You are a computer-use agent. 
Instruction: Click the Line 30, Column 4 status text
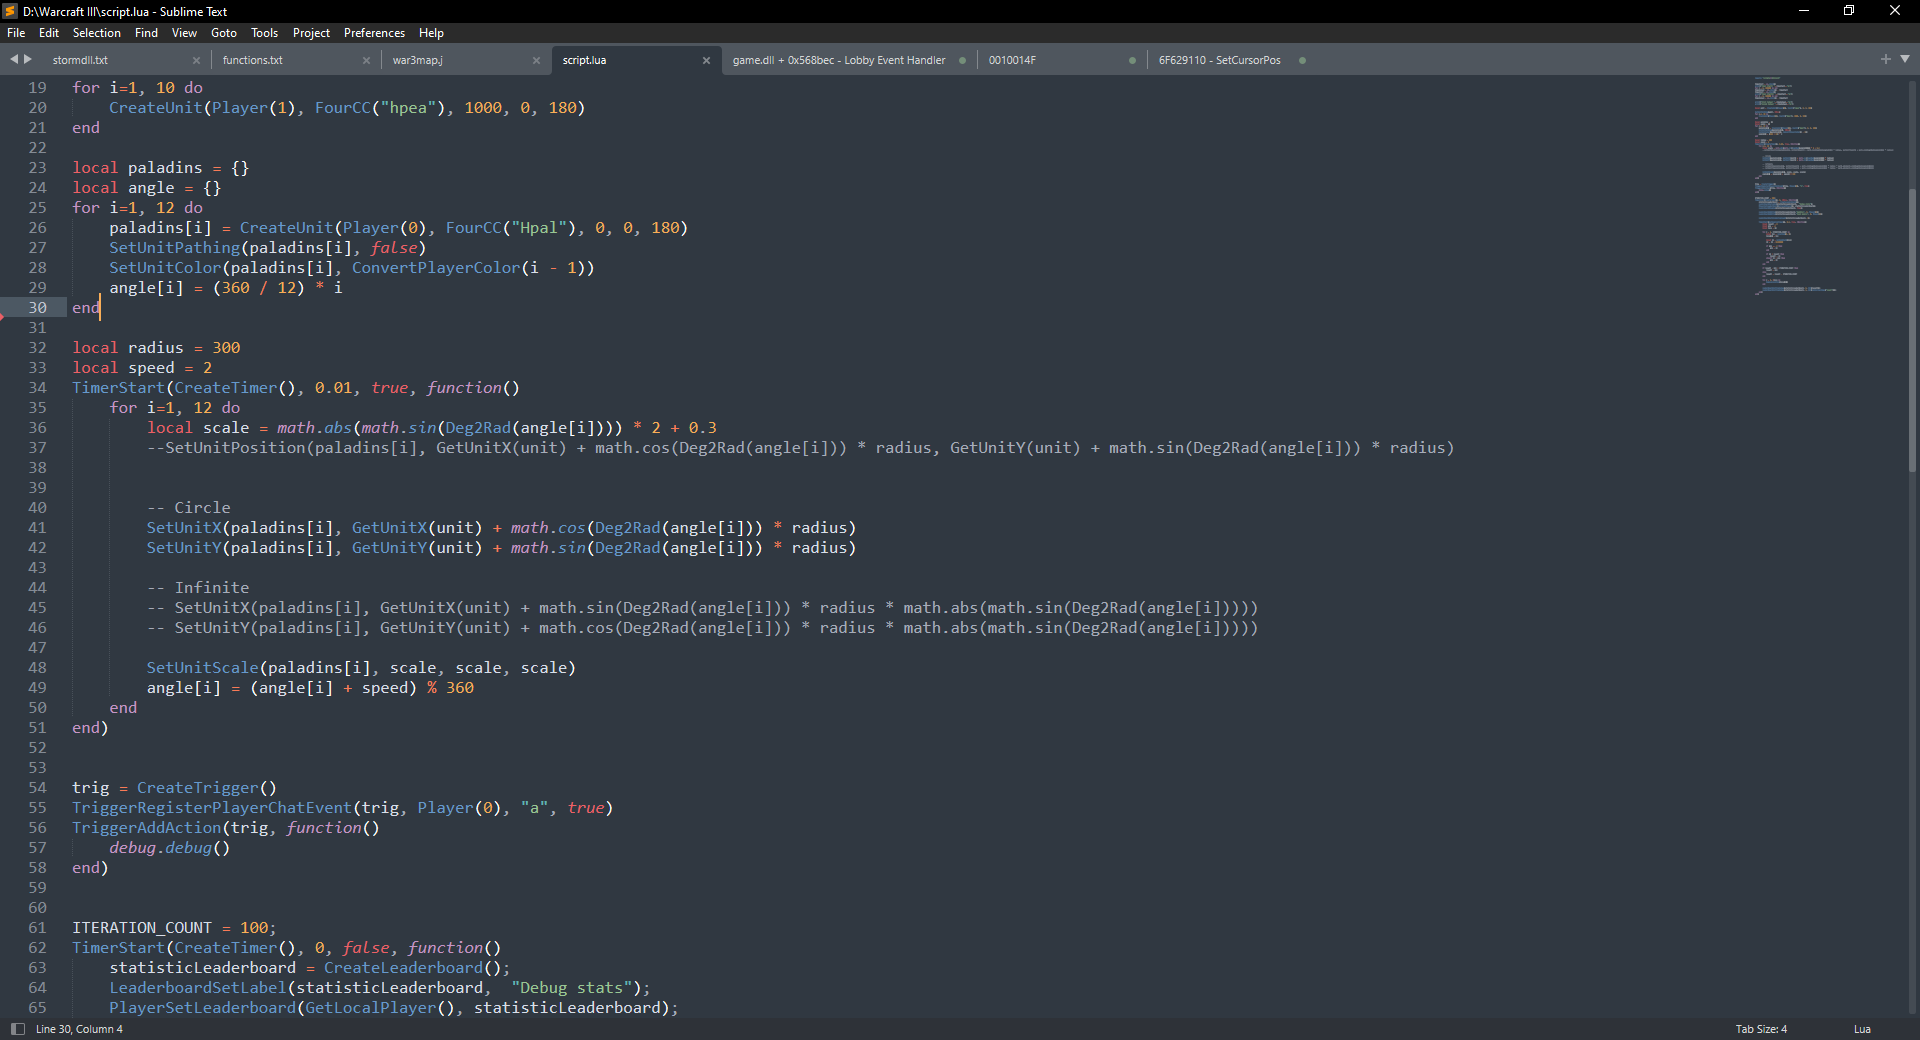(x=80, y=1029)
